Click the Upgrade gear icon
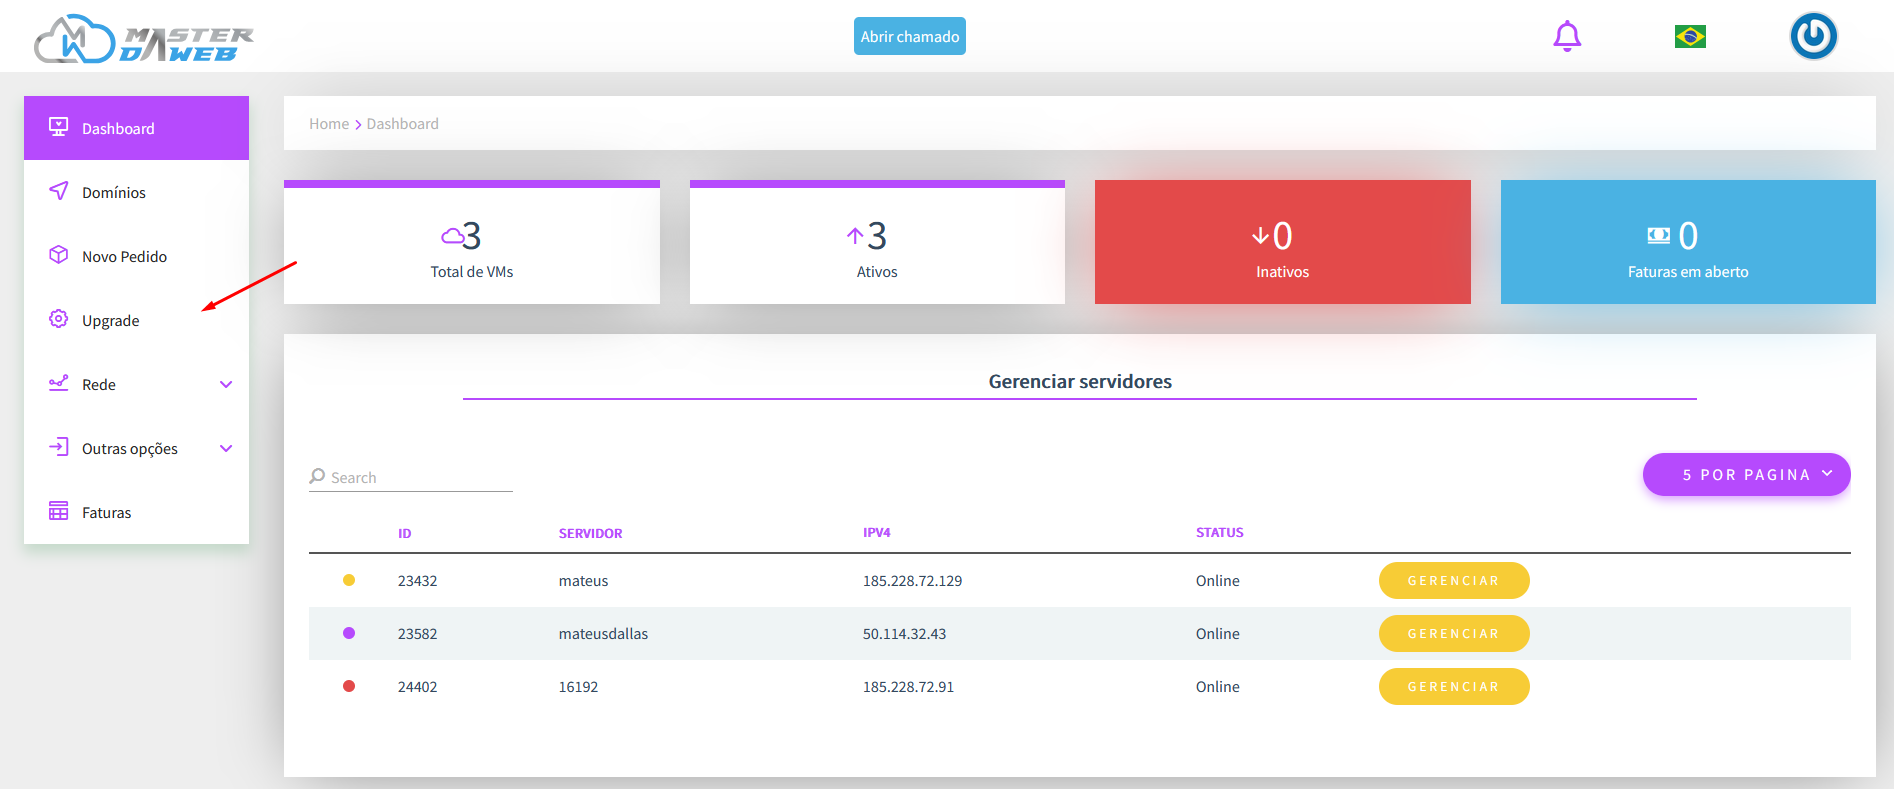Image resolution: width=1894 pixels, height=789 pixels. 59,319
